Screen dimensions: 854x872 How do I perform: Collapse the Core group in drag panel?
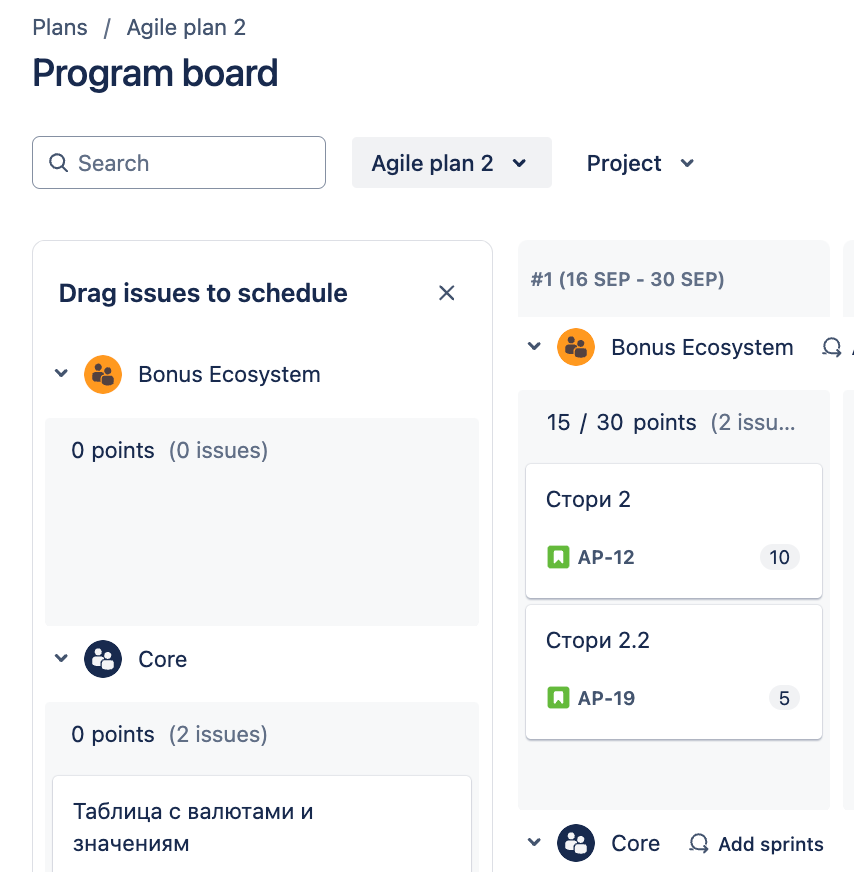coord(61,658)
